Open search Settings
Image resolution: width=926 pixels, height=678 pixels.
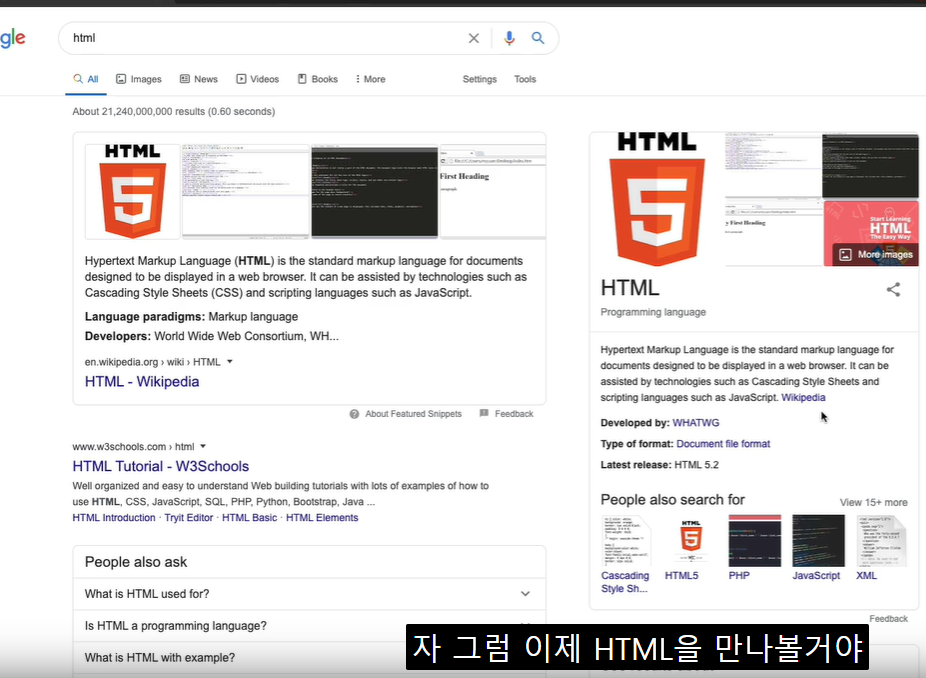tap(480, 79)
